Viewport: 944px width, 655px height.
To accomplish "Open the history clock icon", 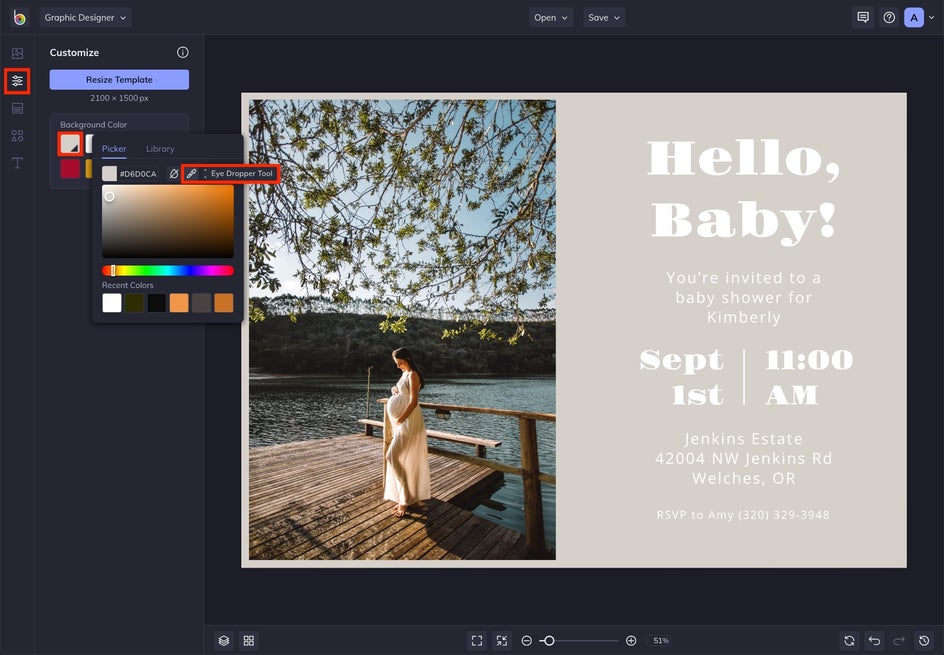I will coord(924,641).
